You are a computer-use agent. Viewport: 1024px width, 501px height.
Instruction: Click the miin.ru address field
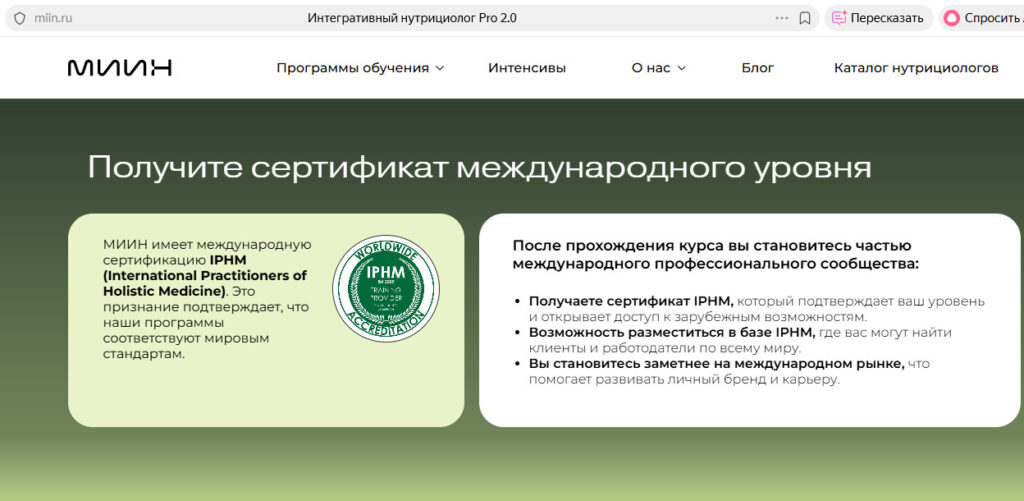coord(53,18)
